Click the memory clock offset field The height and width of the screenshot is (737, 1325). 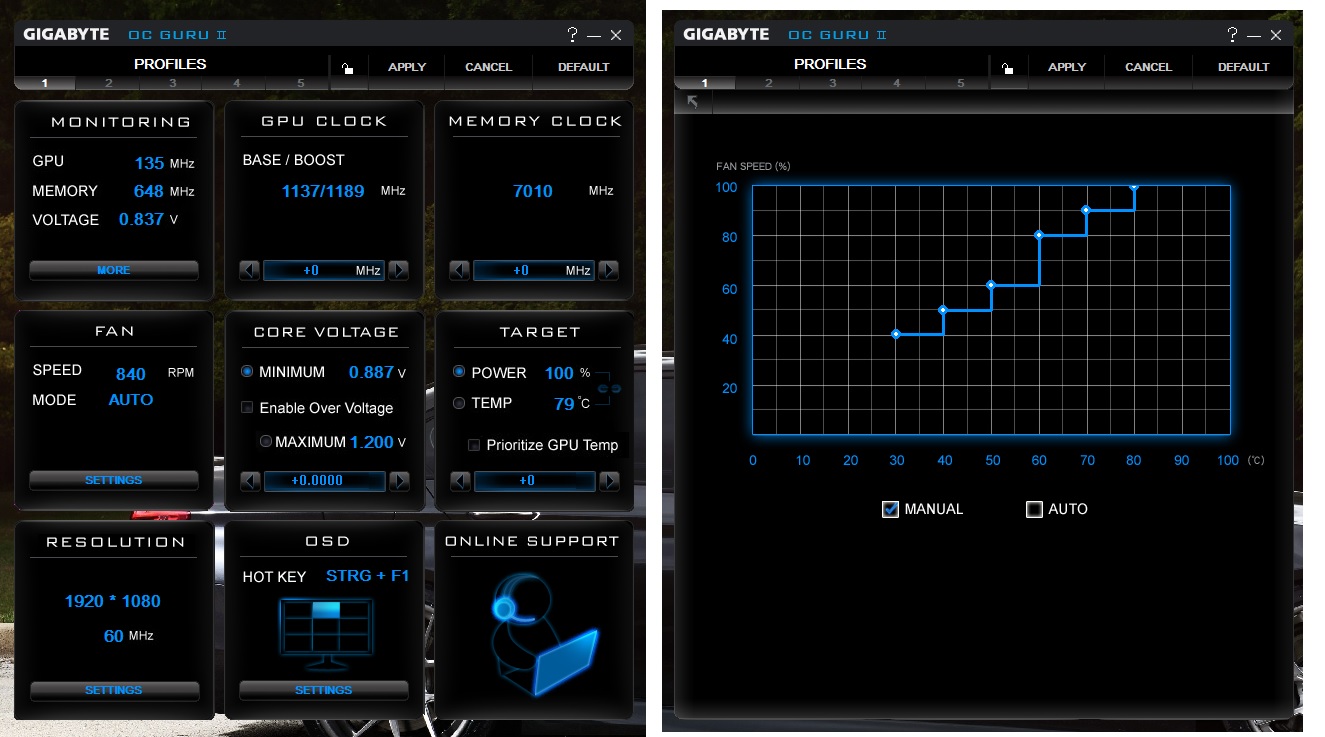[x=534, y=270]
